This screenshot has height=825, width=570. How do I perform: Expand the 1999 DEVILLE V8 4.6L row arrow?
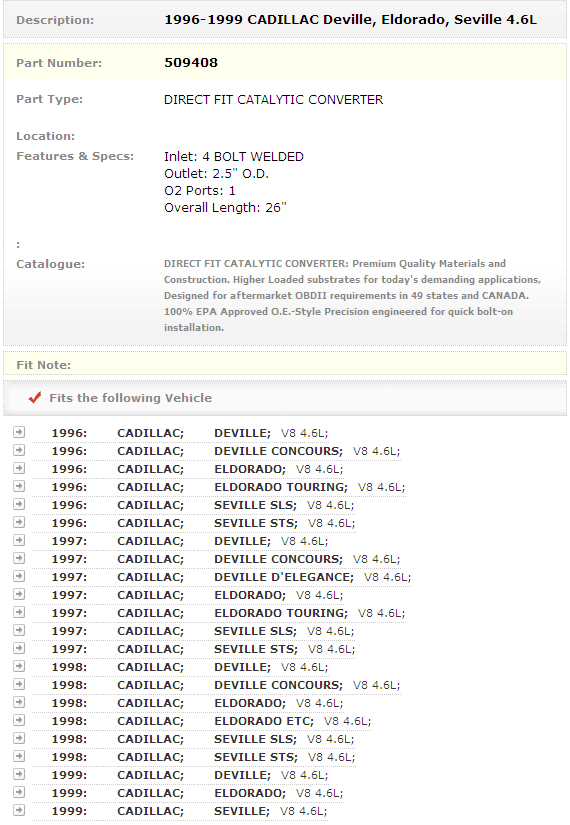pyautogui.click(x=19, y=774)
